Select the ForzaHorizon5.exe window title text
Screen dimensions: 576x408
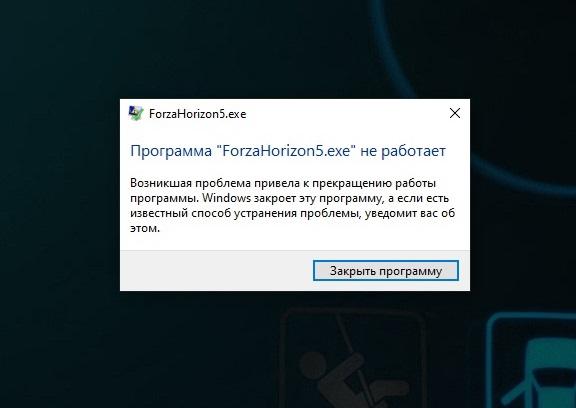tap(198, 114)
